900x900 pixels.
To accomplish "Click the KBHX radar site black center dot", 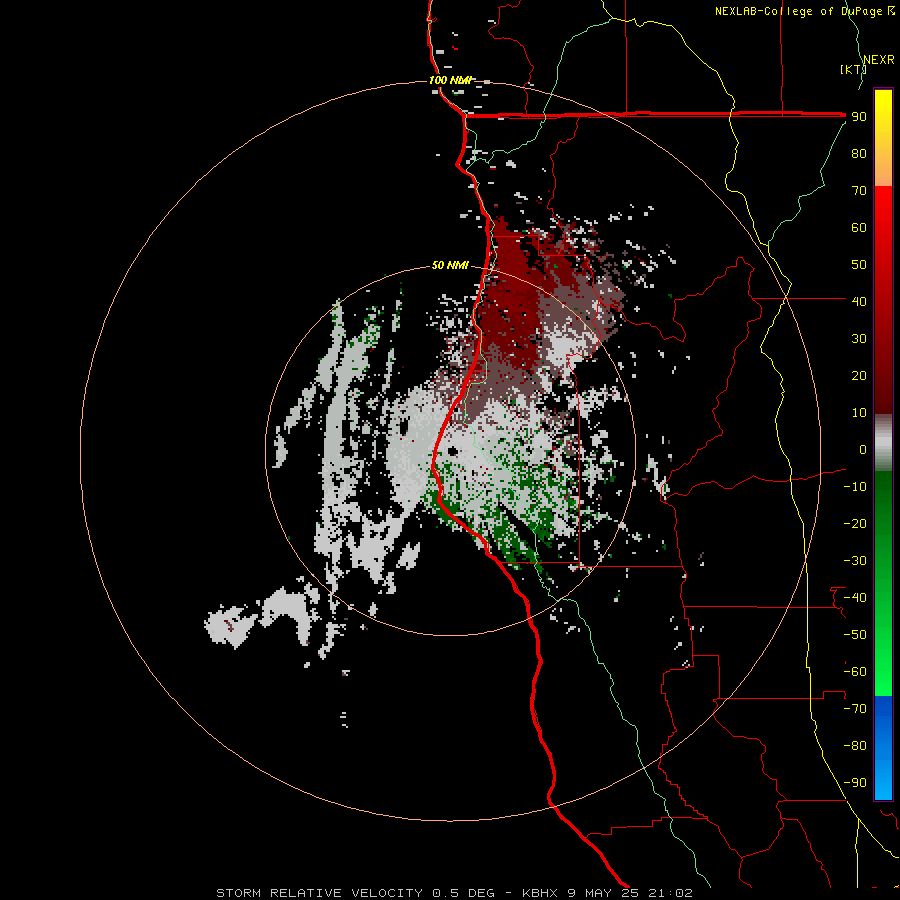I will click(x=453, y=451).
